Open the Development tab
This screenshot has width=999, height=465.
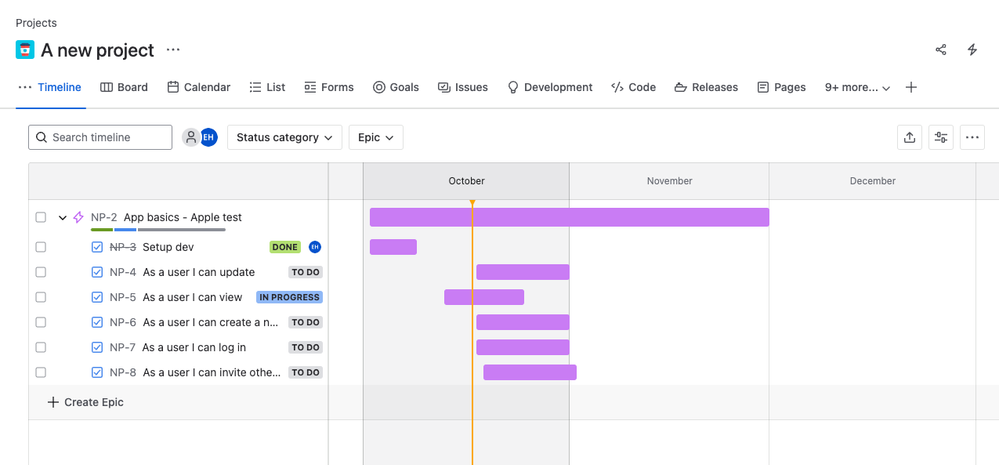pos(549,87)
